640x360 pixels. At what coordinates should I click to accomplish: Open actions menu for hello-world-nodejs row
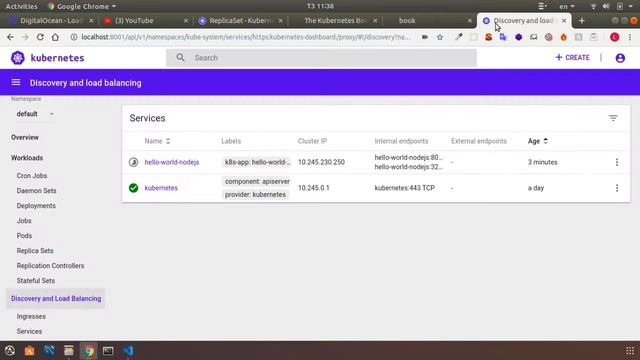tap(617, 162)
